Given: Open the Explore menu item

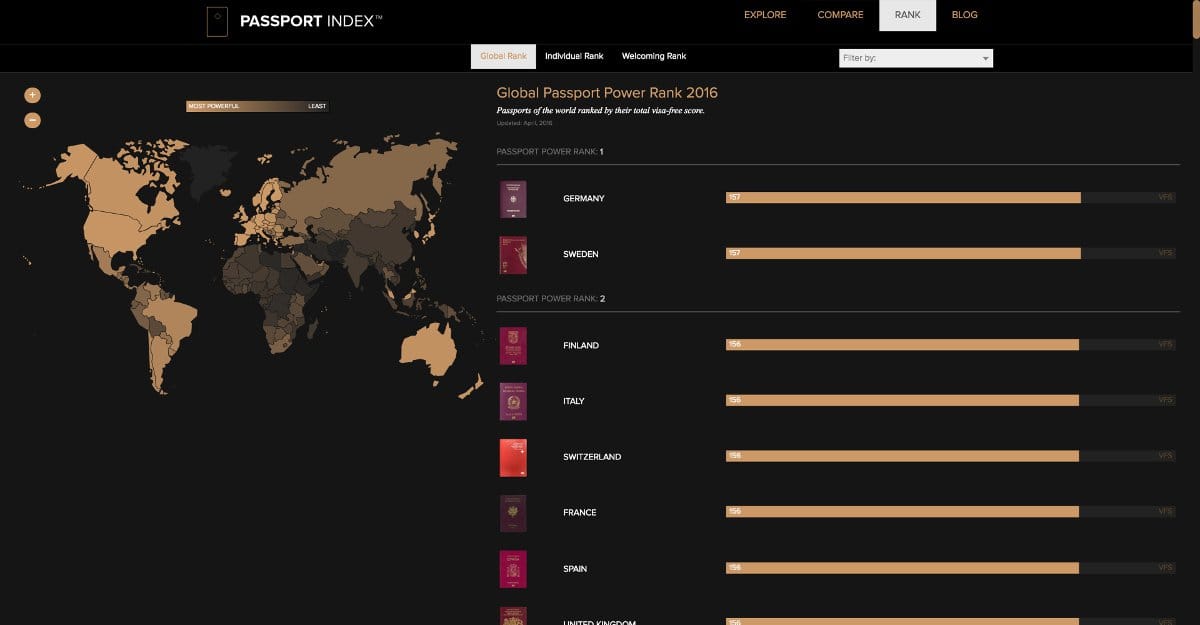Looking at the screenshot, I should pyautogui.click(x=765, y=15).
